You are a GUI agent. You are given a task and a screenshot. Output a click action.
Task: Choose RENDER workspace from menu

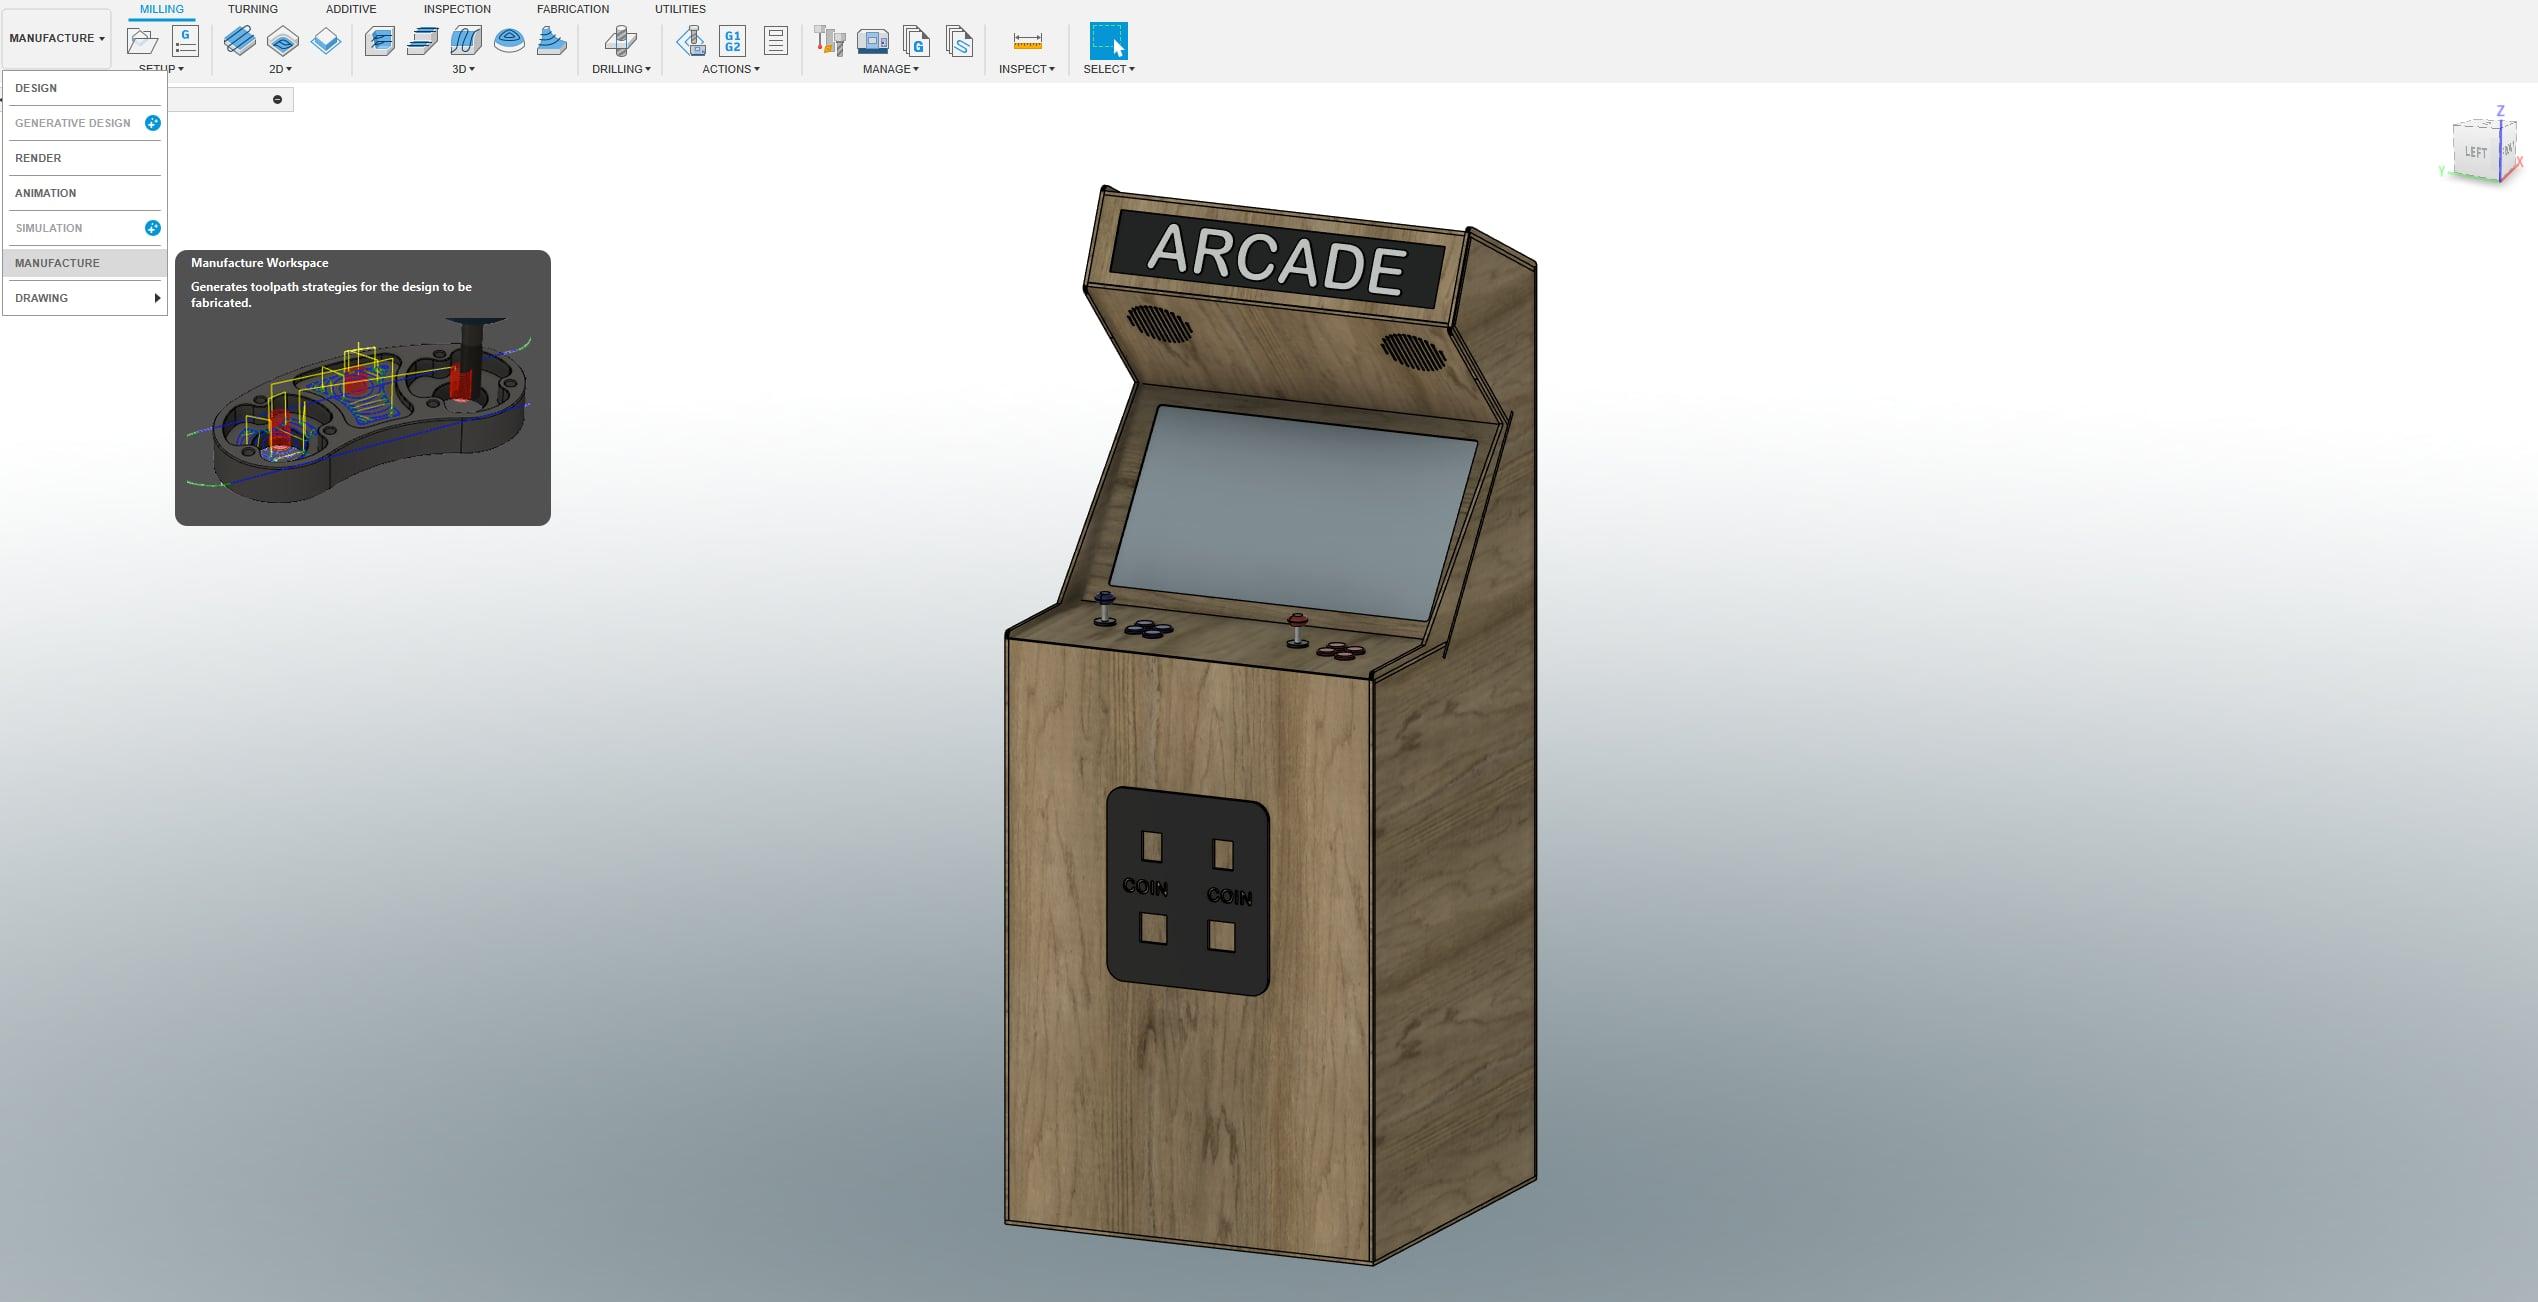85,158
